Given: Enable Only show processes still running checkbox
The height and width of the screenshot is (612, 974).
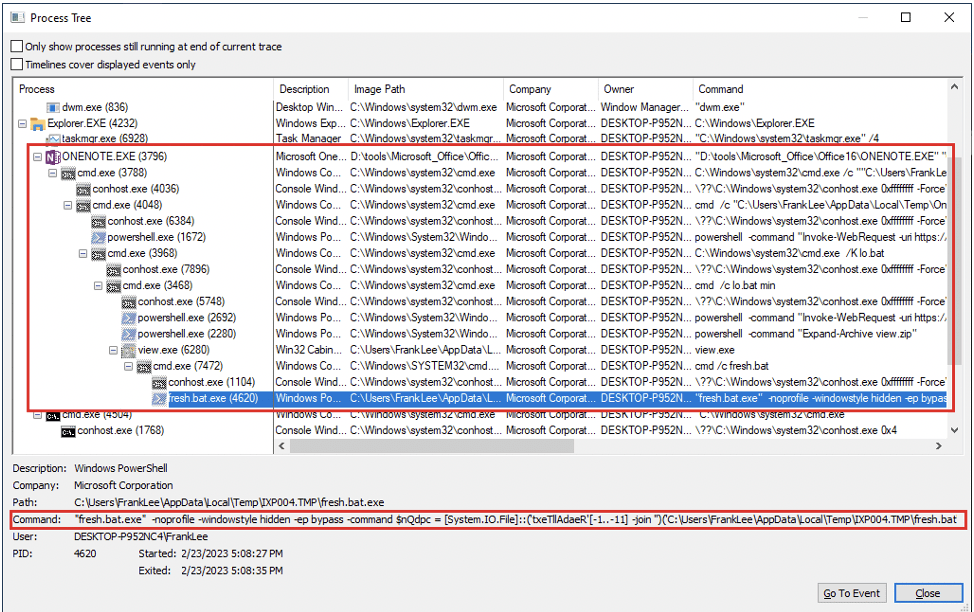Looking at the screenshot, I should [x=17, y=46].
